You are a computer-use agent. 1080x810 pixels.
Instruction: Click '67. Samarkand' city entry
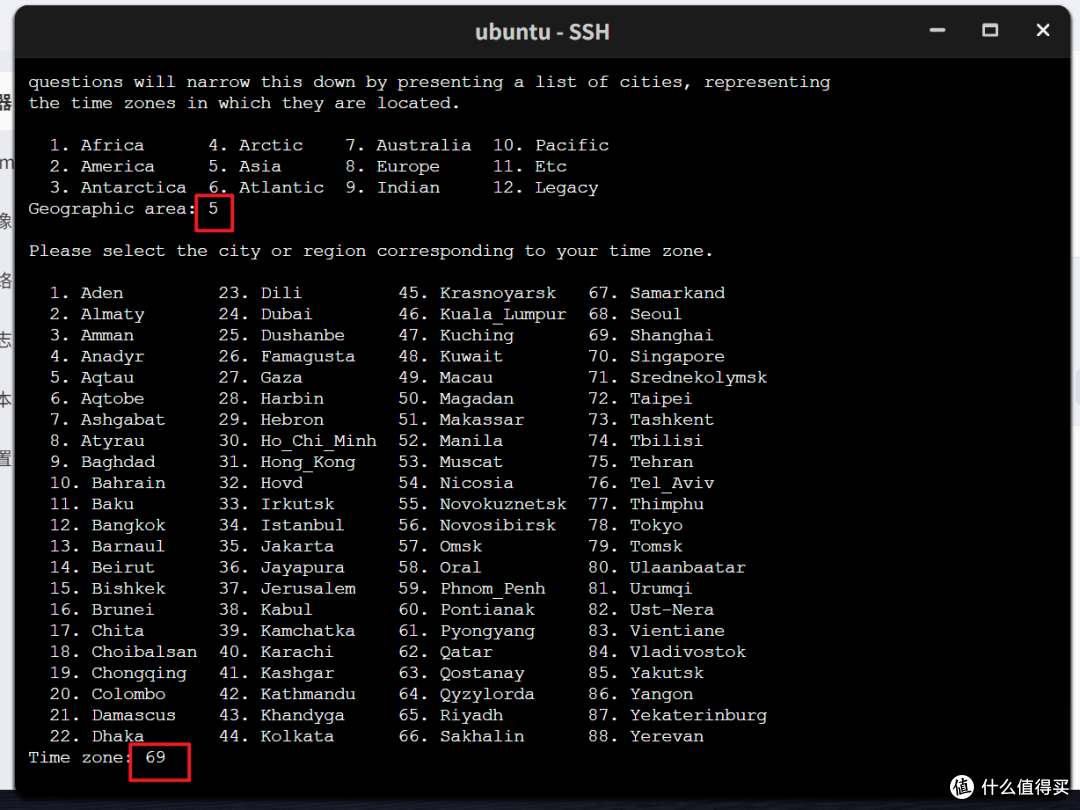point(656,293)
